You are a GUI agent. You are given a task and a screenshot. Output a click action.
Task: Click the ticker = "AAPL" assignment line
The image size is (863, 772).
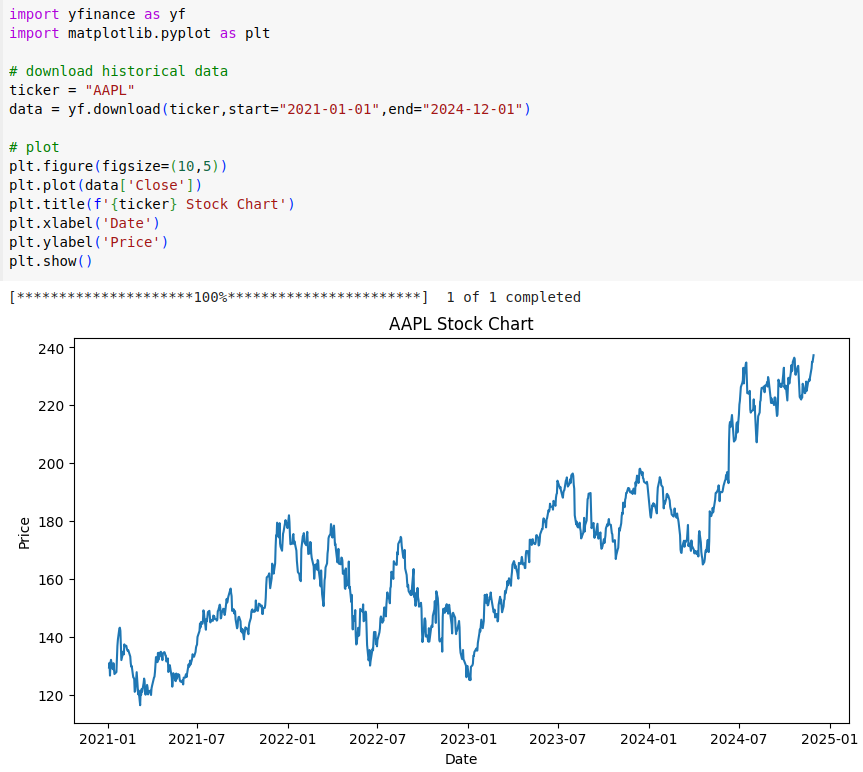pyautogui.click(x=72, y=90)
